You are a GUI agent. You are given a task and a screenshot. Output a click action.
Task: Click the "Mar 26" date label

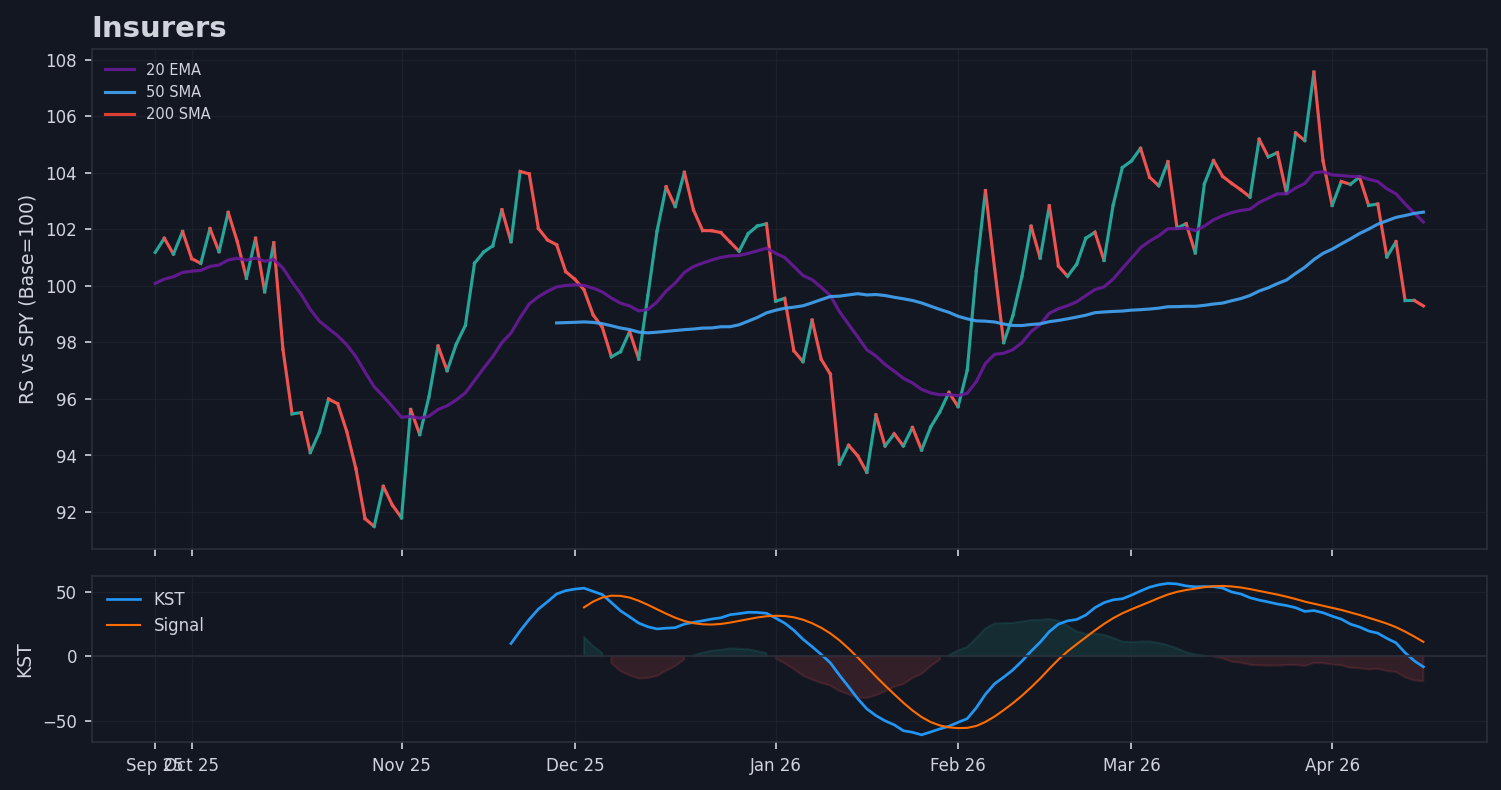tap(1131, 766)
